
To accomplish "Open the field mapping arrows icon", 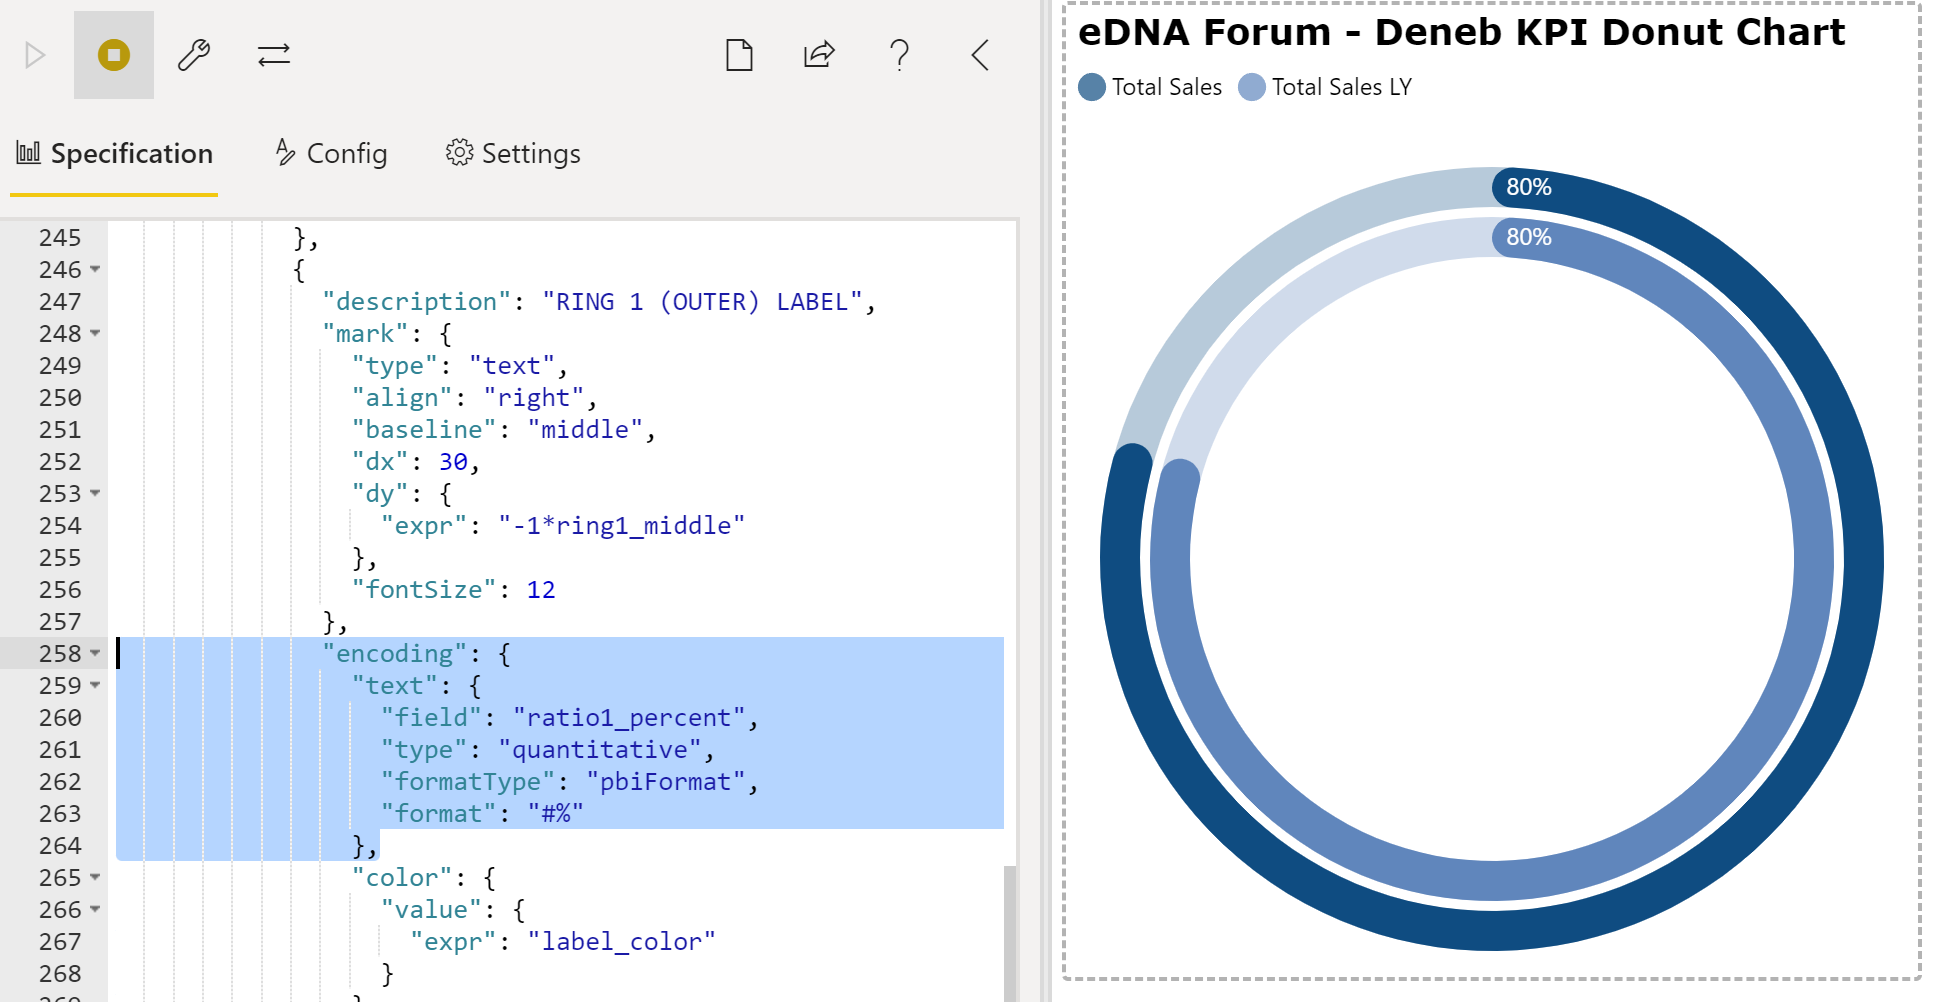I will tap(274, 55).
